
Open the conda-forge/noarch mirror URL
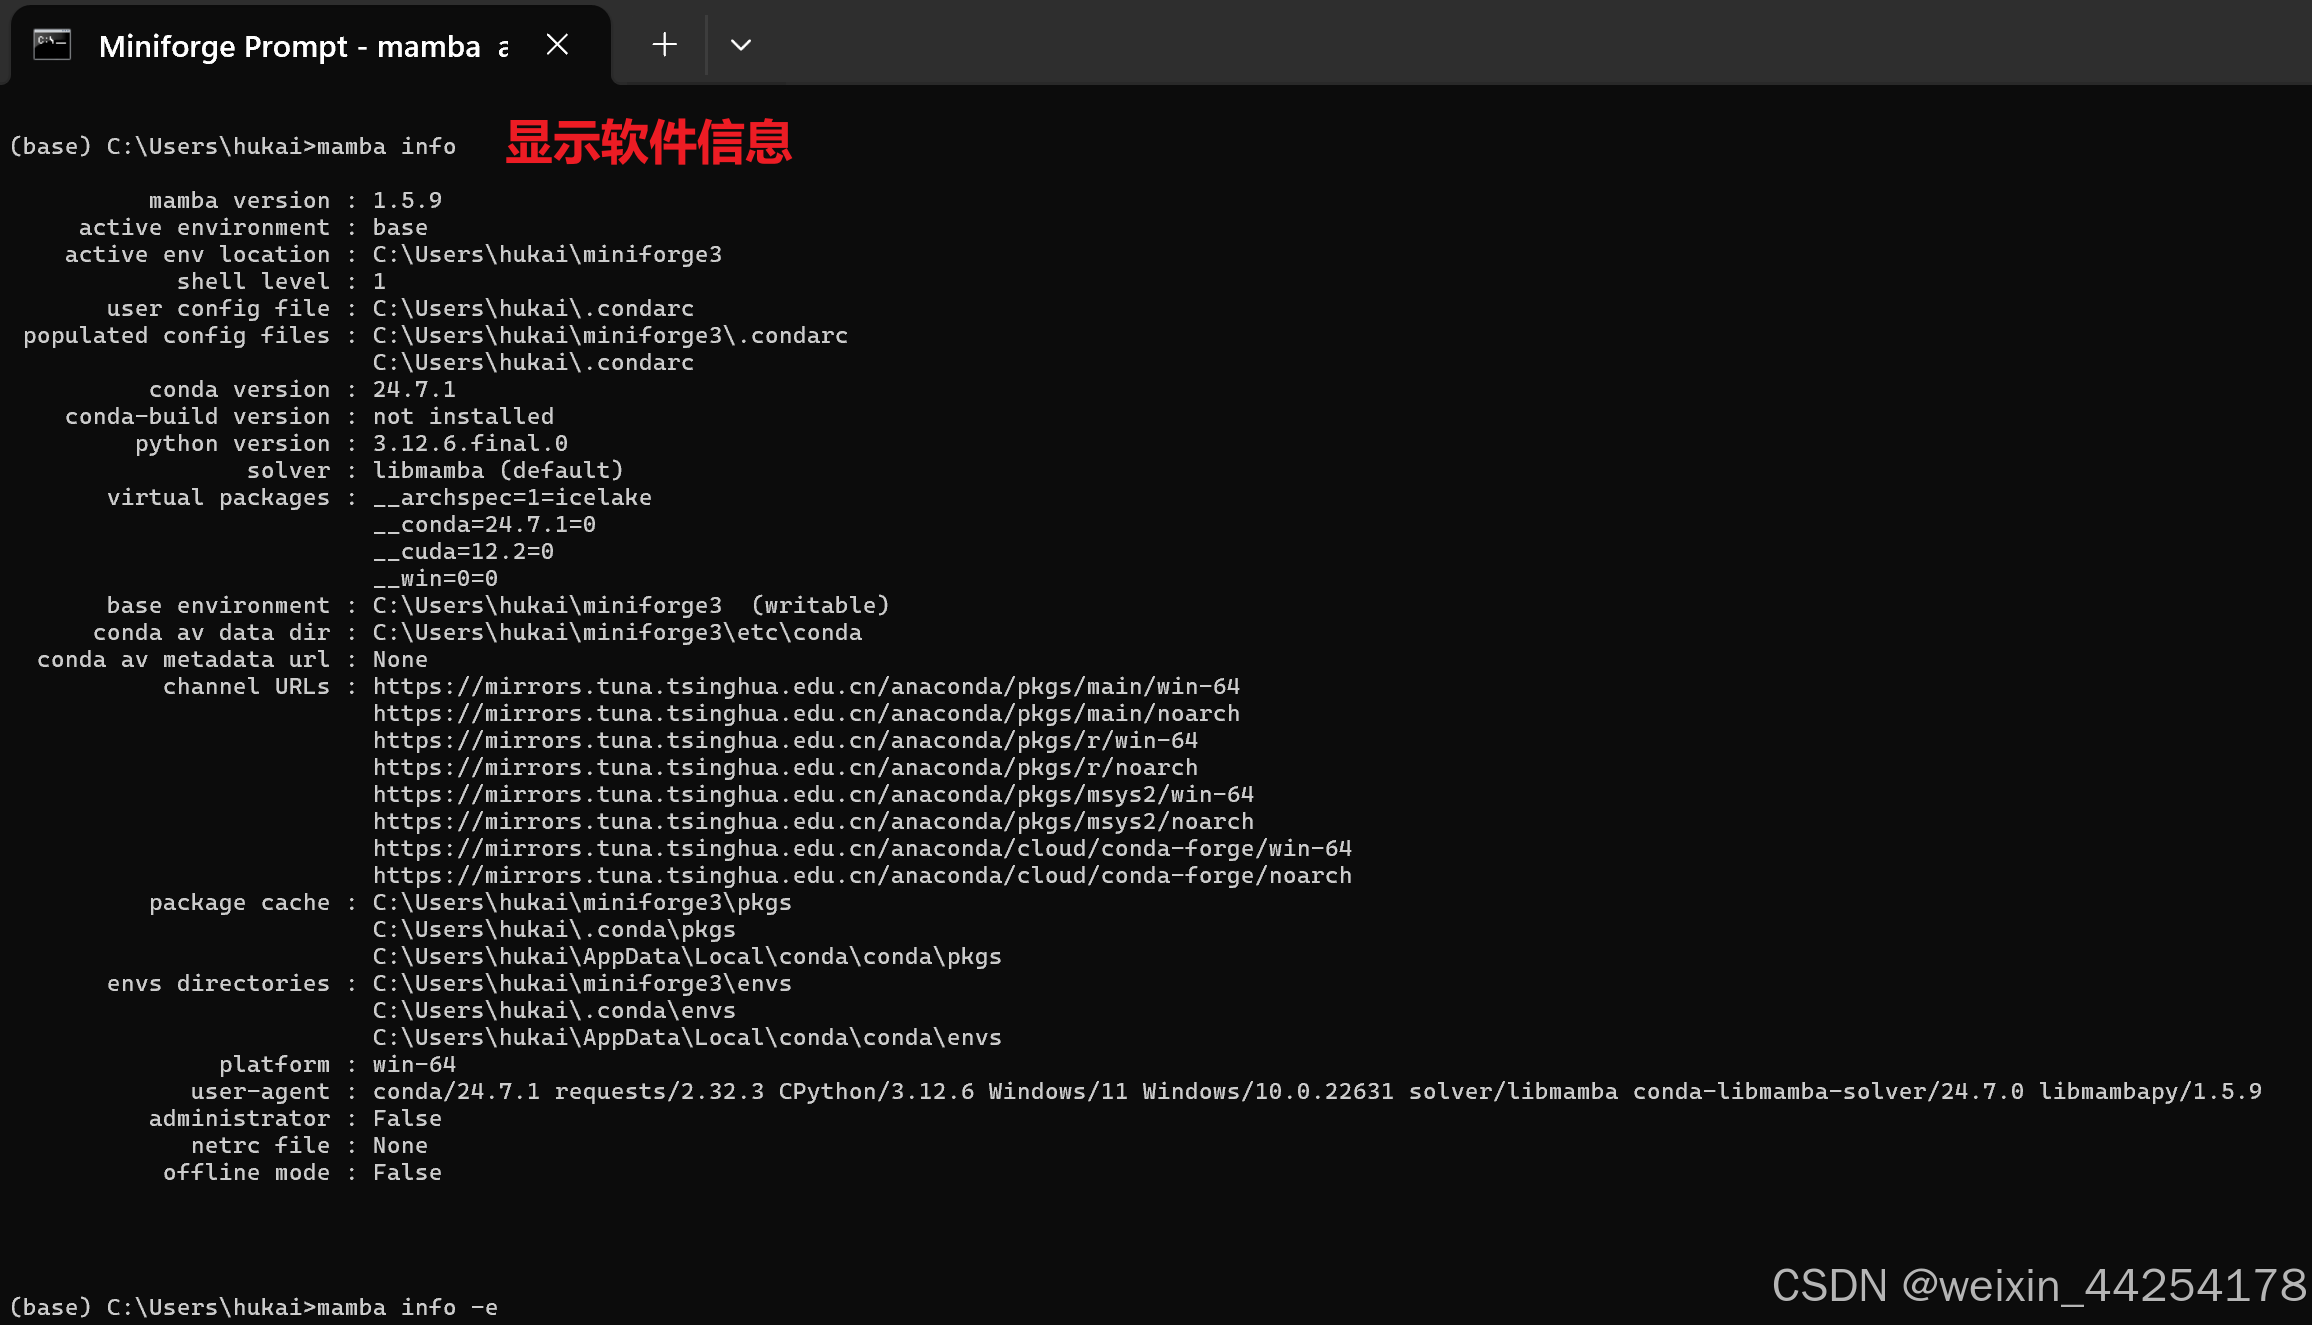click(862, 875)
